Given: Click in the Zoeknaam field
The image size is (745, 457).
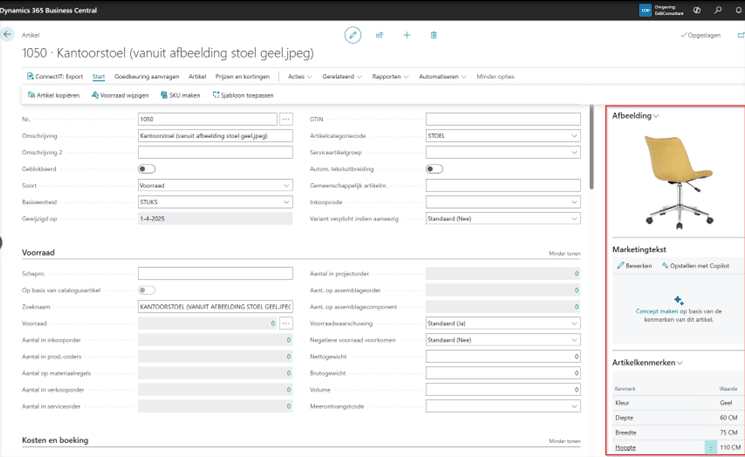Looking at the screenshot, I should 215,307.
